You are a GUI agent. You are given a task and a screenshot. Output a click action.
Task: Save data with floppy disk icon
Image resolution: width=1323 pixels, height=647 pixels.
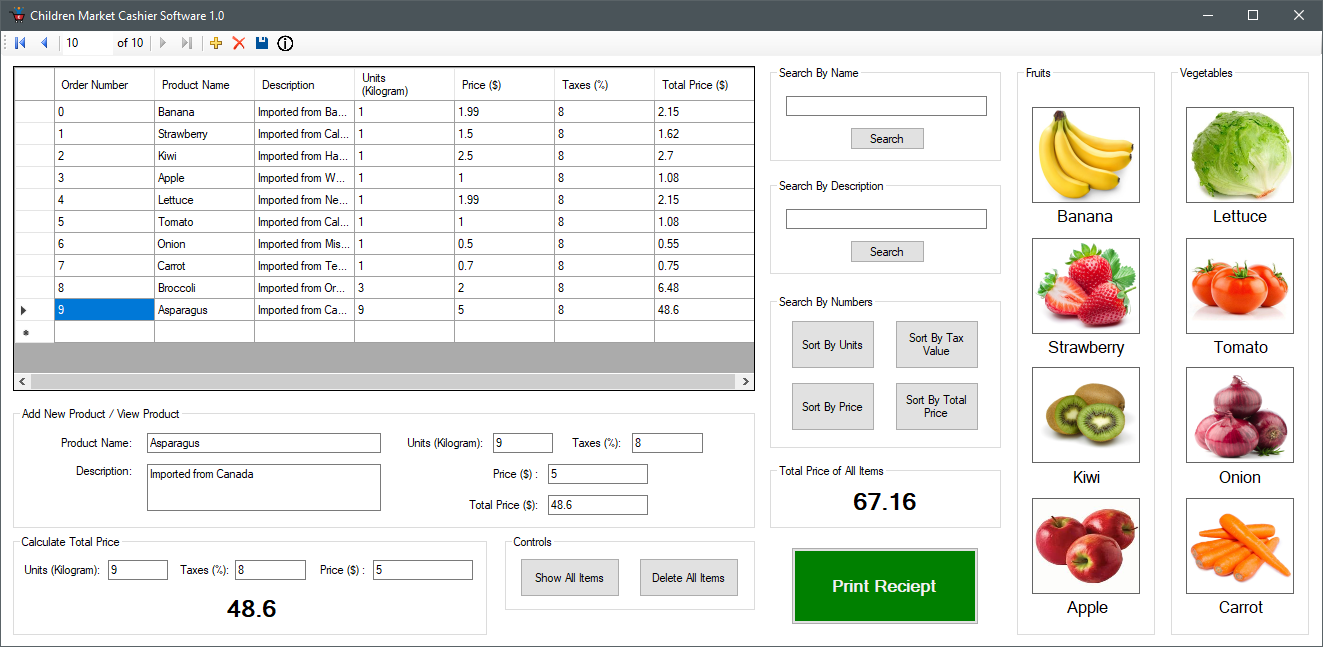tap(262, 43)
